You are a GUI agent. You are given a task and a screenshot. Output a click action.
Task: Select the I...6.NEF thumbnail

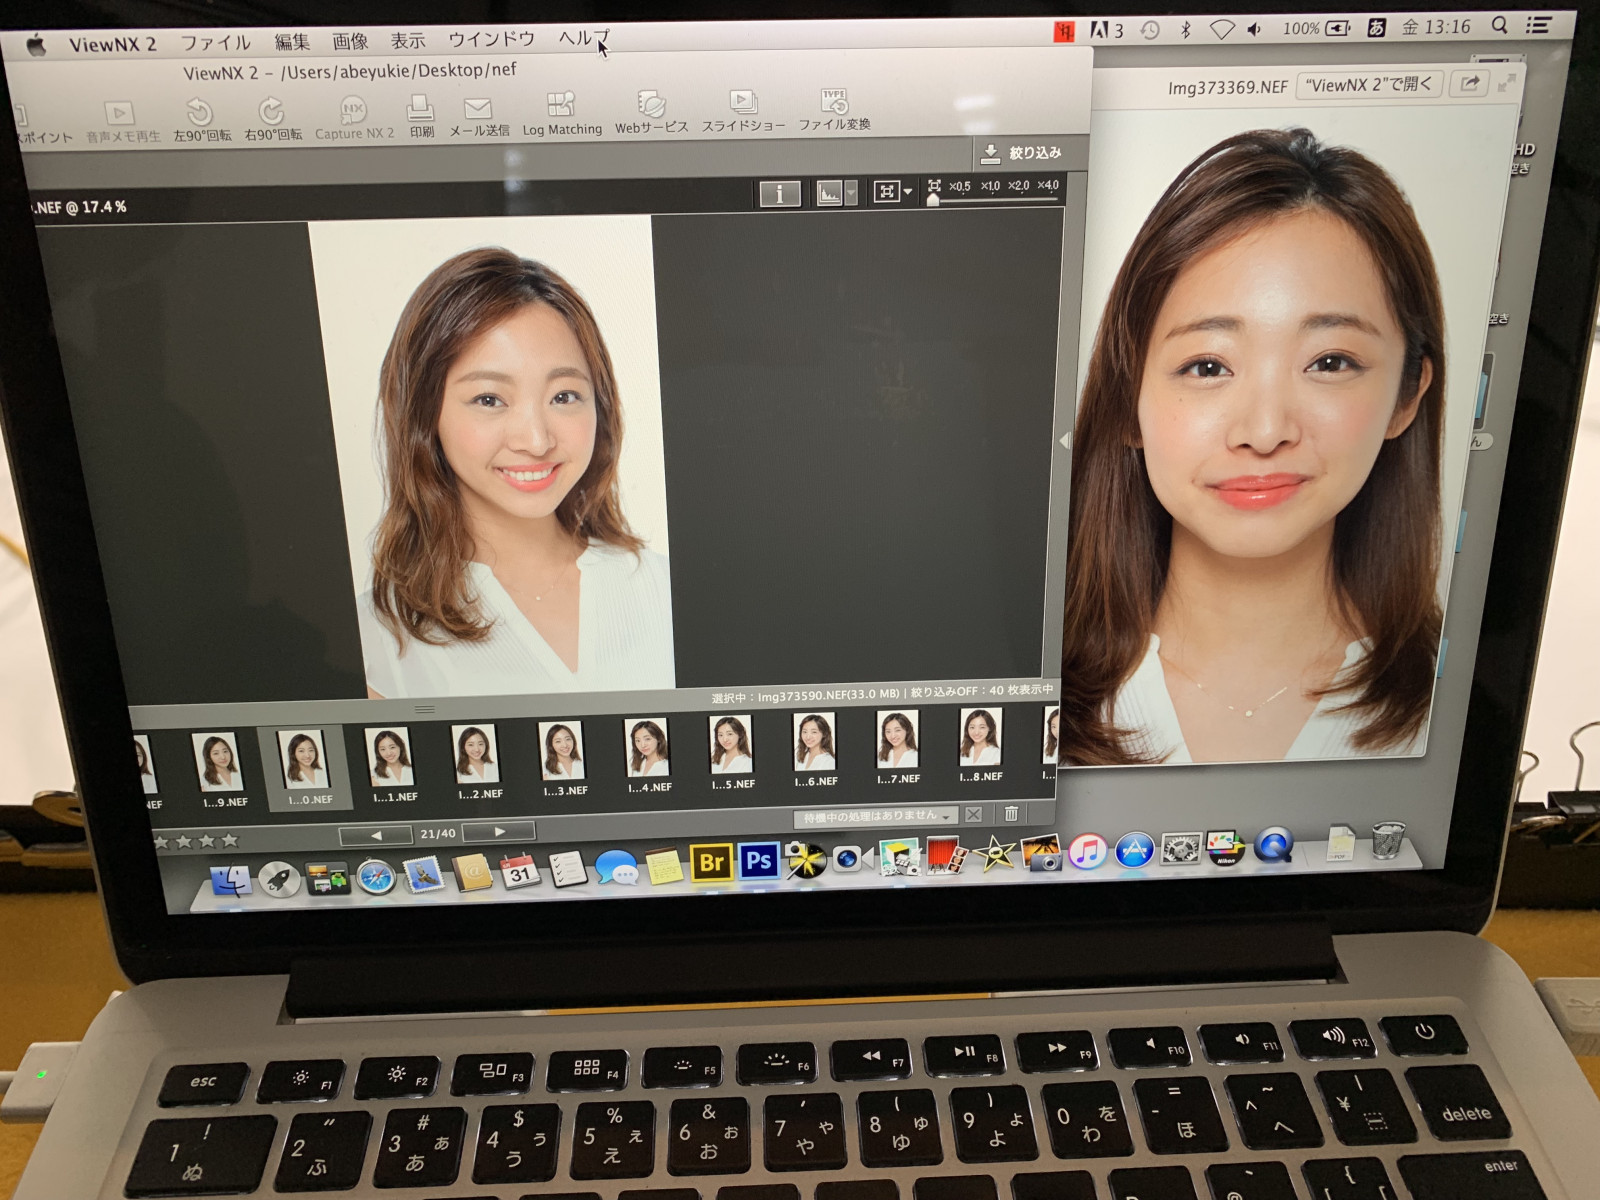click(815, 748)
